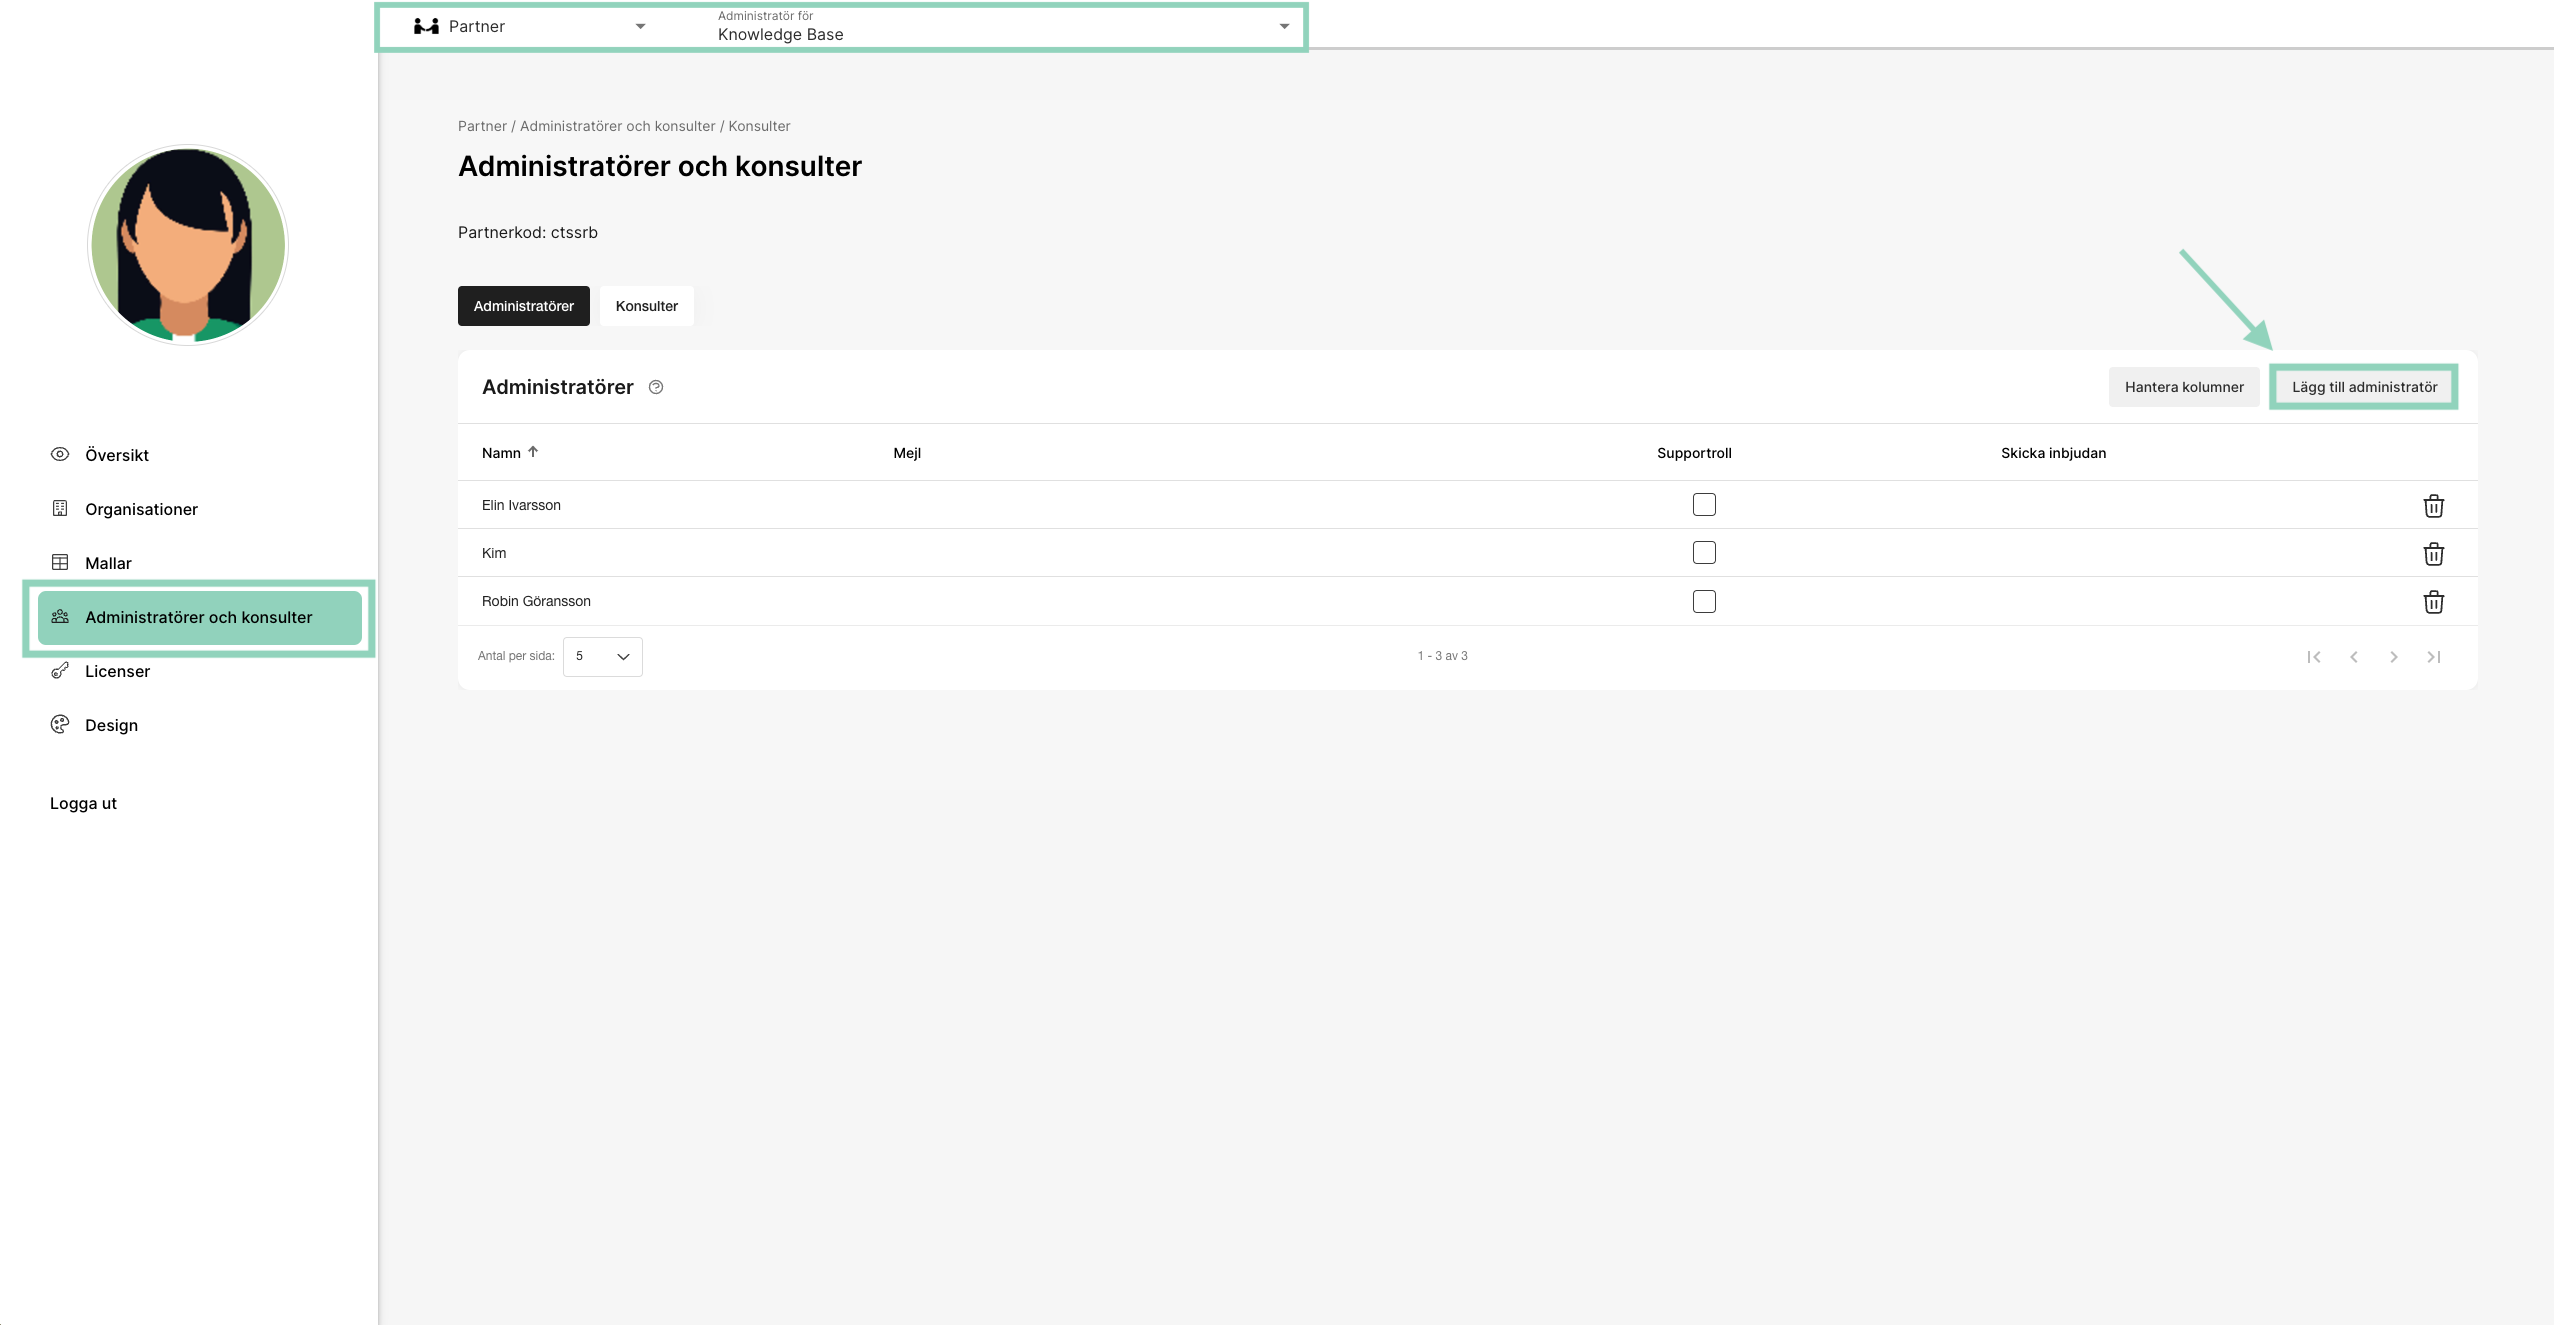Click the Organisationer building icon
Screen dimensions: 2554x1325
60,508
